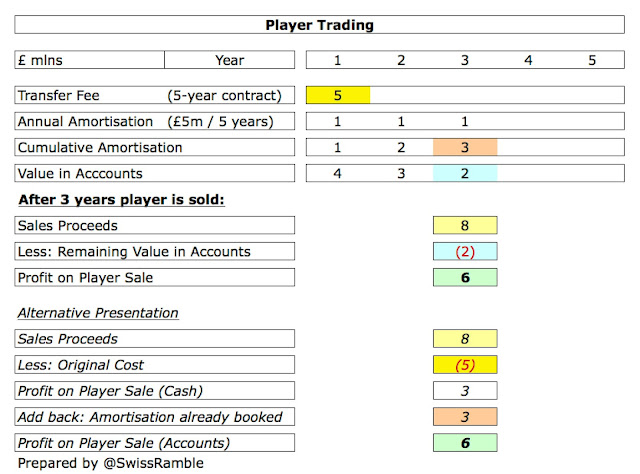640x474 pixels.
Task: Click the Player Trading title cell
Action: coord(319,25)
